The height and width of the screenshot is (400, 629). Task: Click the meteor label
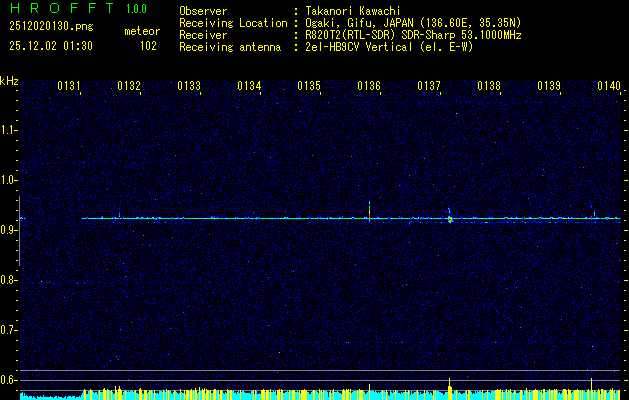pyautogui.click(x=142, y=31)
